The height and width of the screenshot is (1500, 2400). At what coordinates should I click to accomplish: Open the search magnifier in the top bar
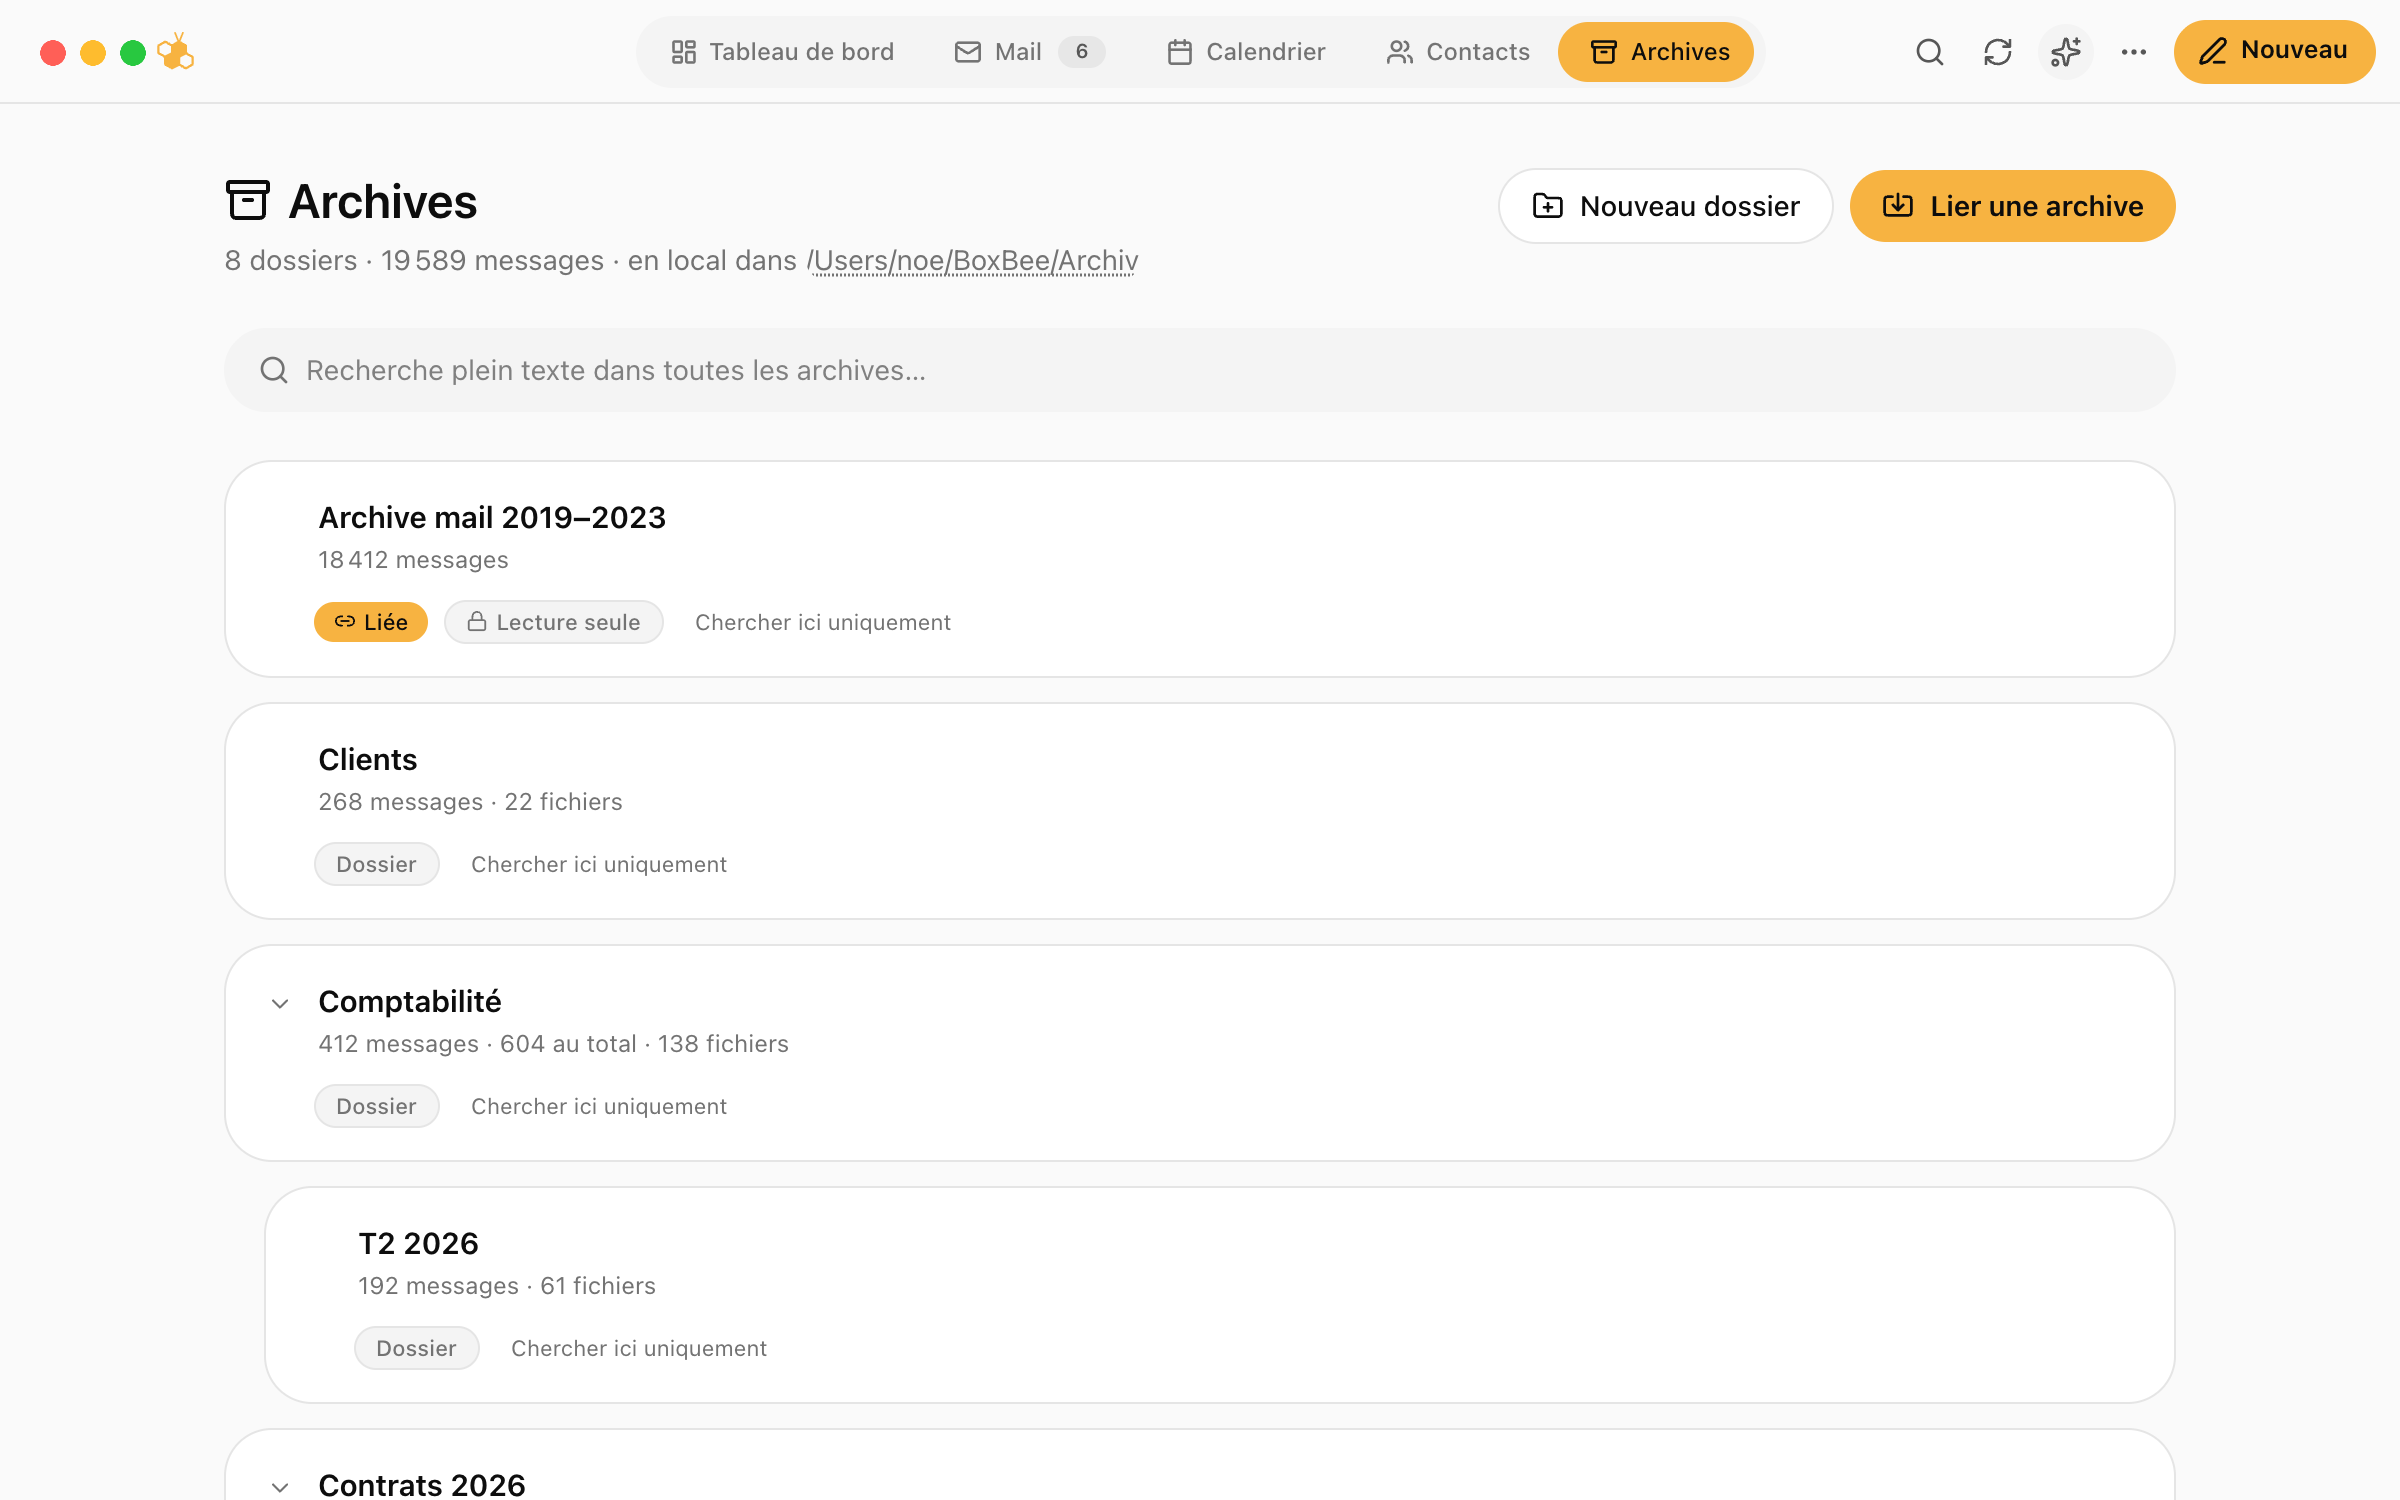click(x=1930, y=52)
